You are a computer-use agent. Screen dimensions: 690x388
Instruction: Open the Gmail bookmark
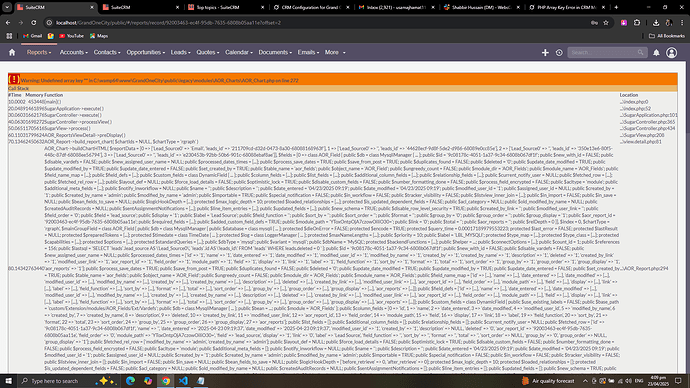click(x=33, y=36)
